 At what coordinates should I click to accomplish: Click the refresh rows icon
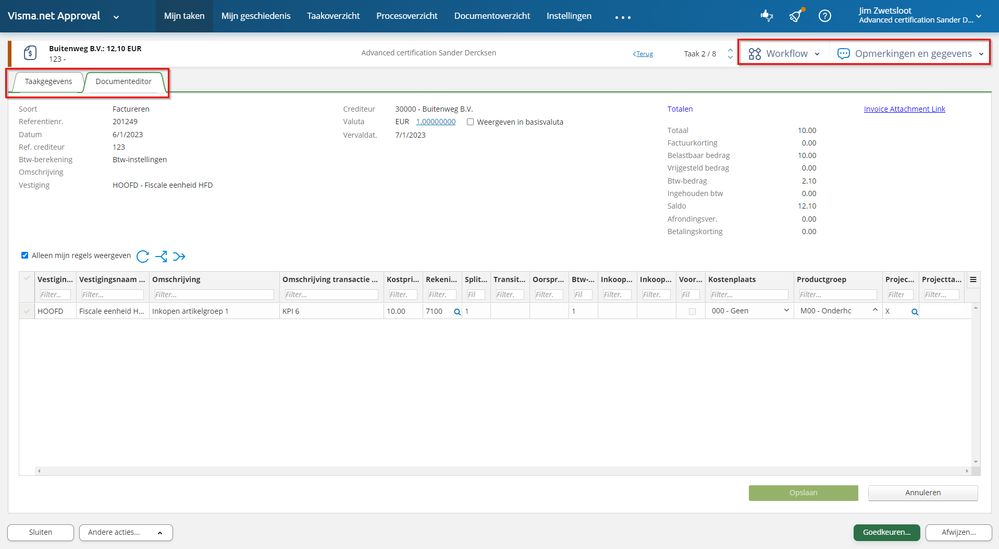[x=143, y=256]
